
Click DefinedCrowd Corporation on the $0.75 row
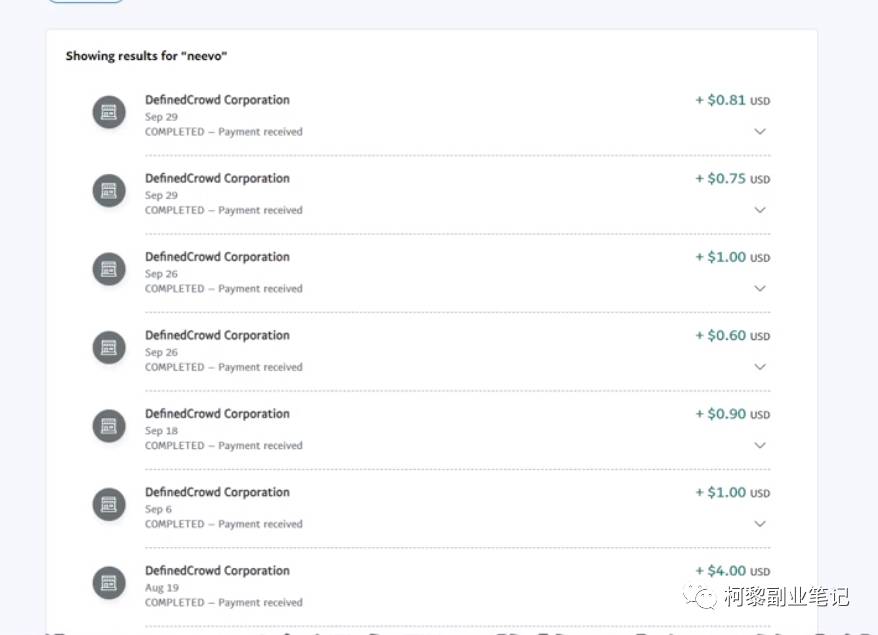coord(217,178)
